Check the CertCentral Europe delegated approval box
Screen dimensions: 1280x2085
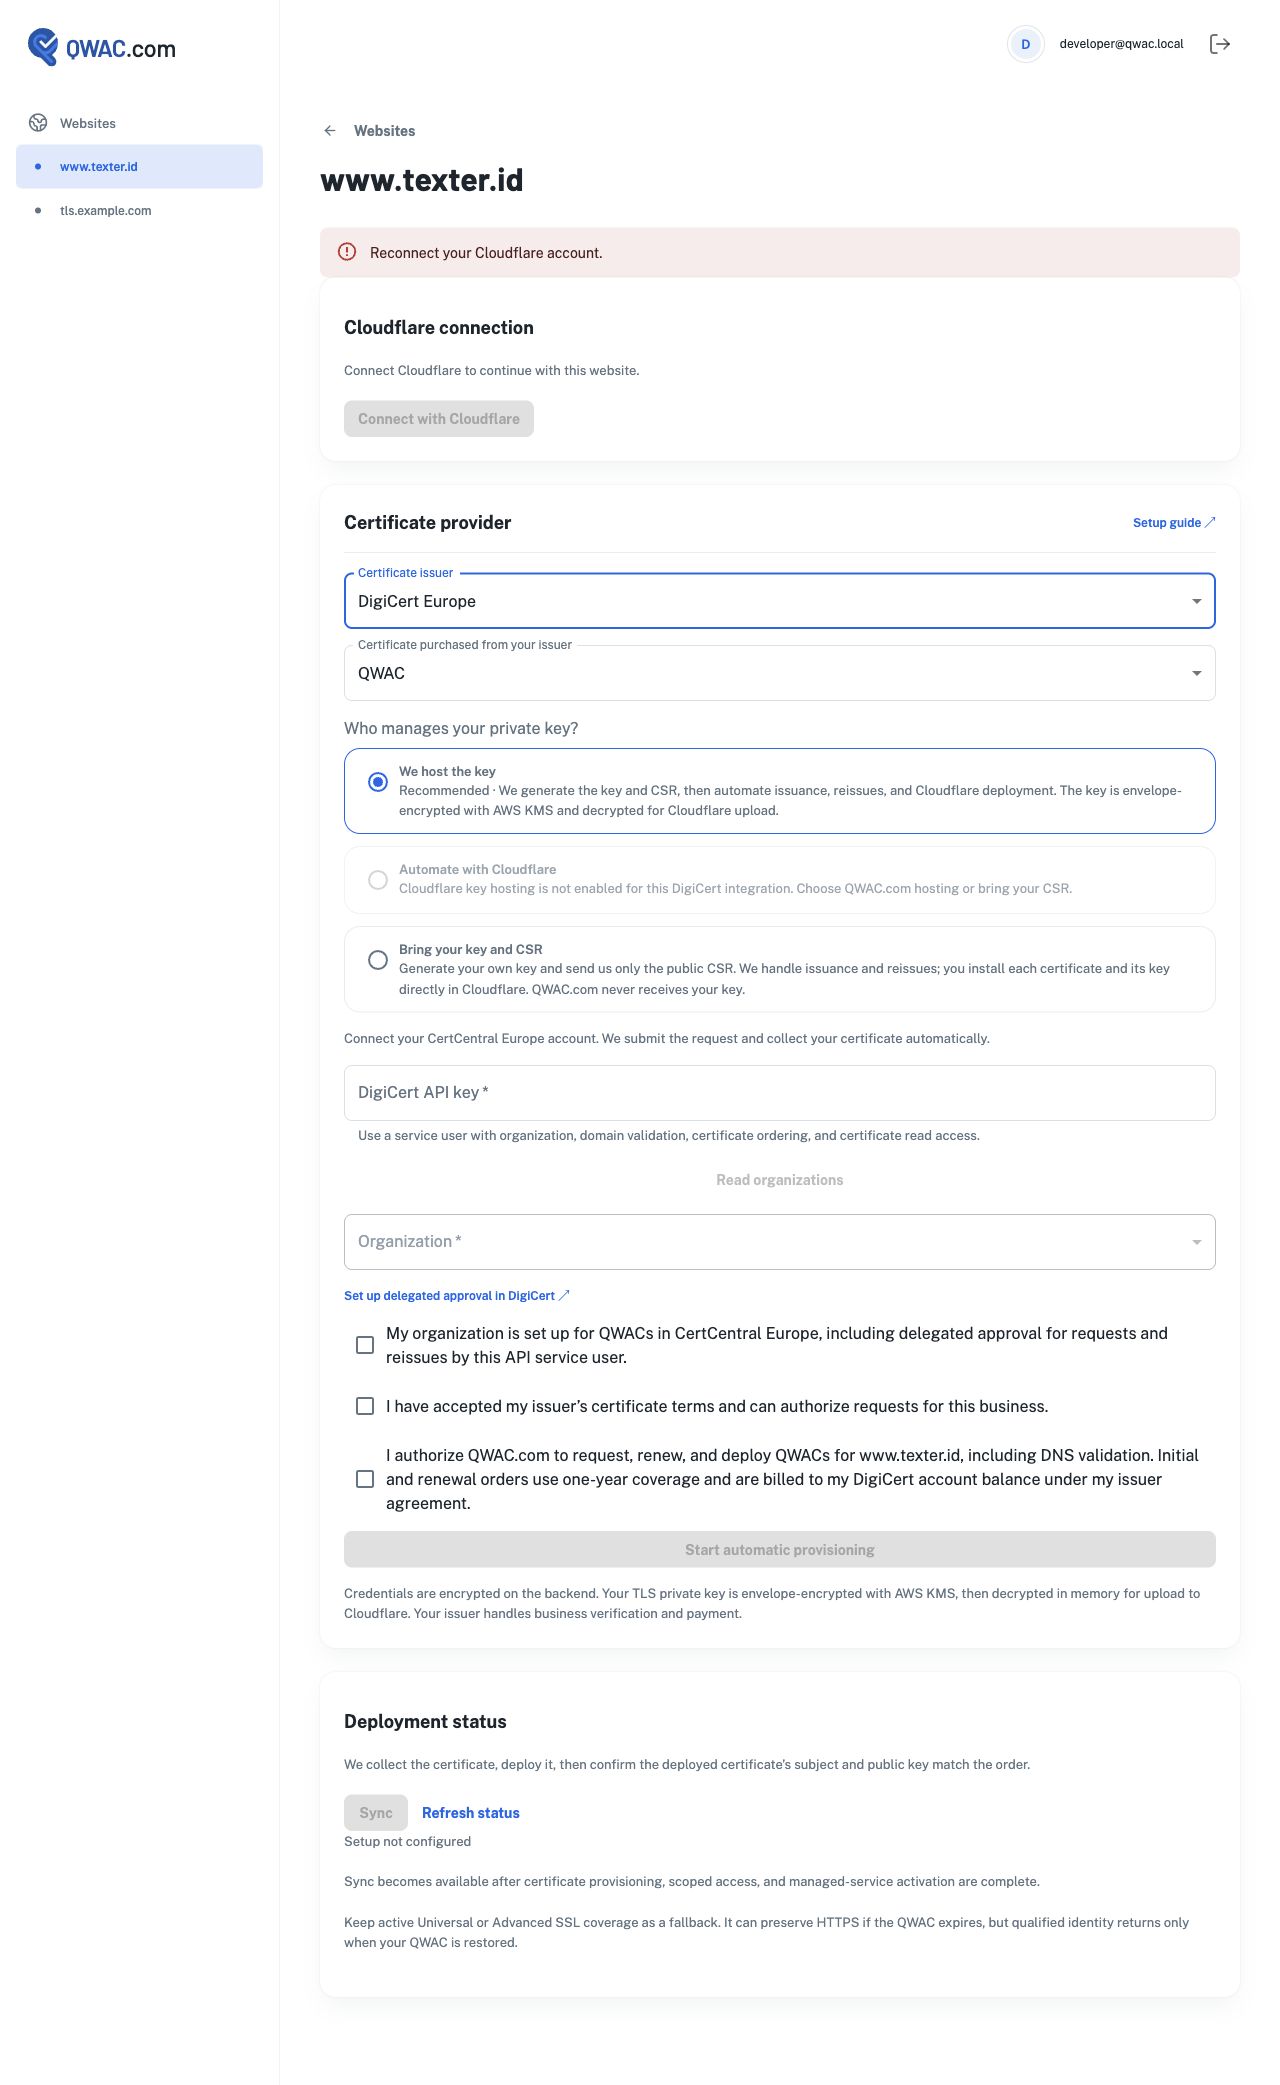click(365, 1345)
